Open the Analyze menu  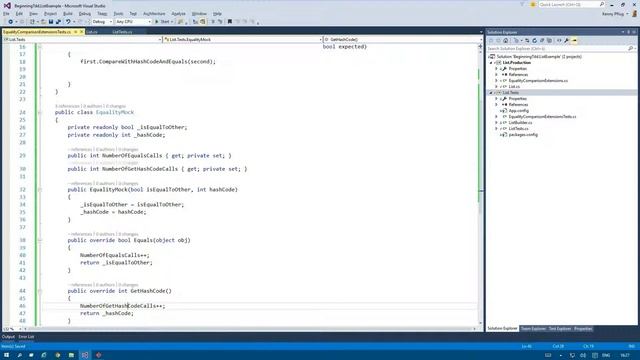click(178, 14)
